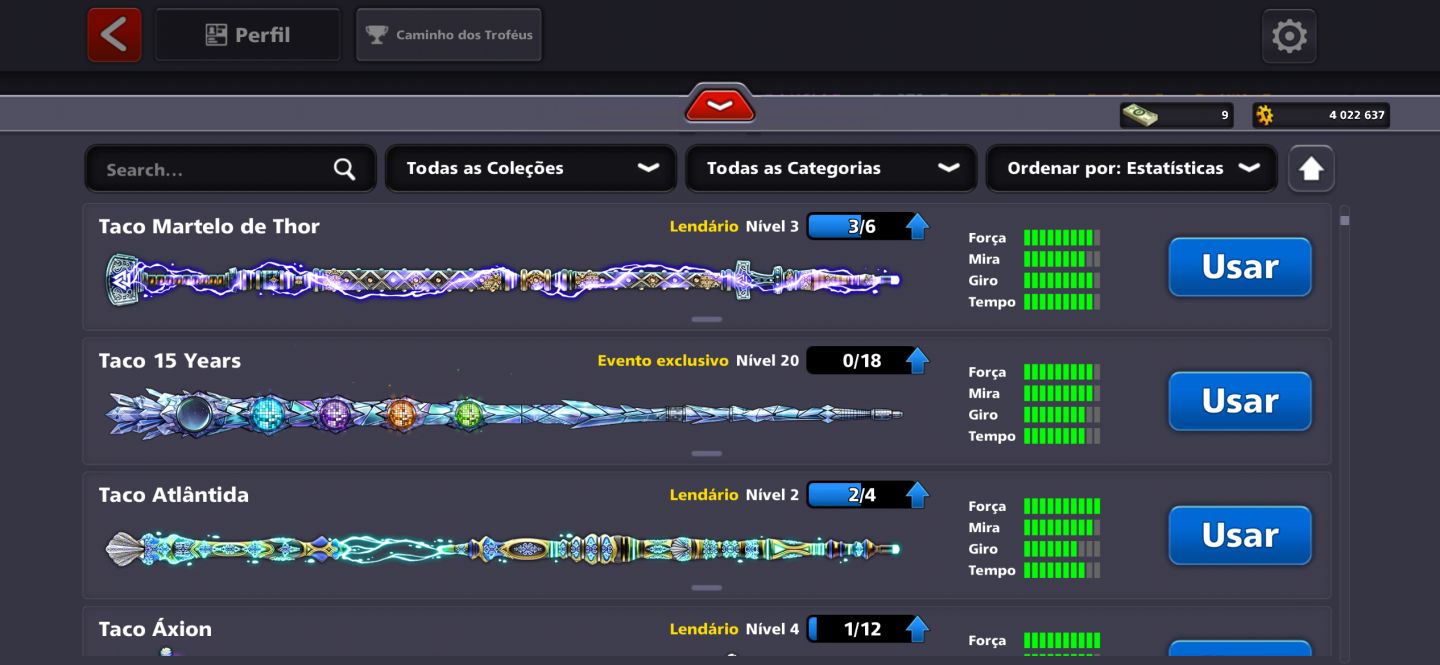Screen dimensions: 1440x665
Task: Click the 'Taco Áxion' cue name
Action: pos(155,629)
